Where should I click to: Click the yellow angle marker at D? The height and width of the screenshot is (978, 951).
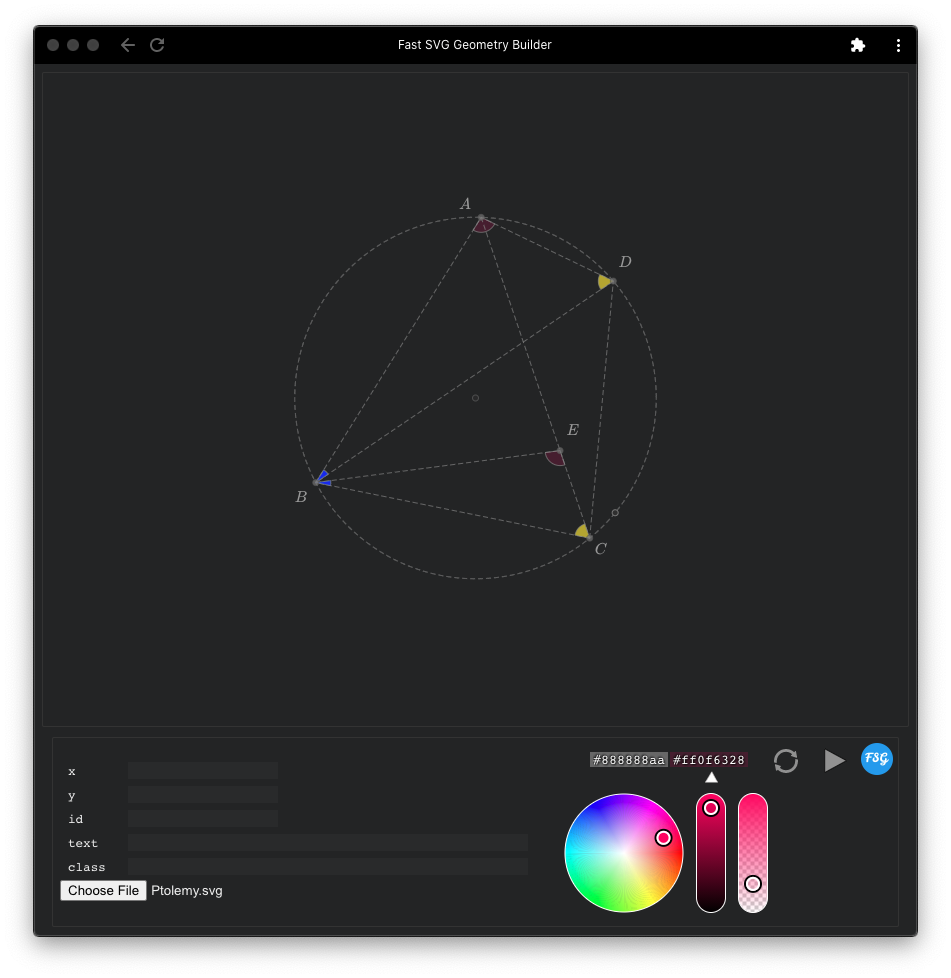[x=604, y=282]
